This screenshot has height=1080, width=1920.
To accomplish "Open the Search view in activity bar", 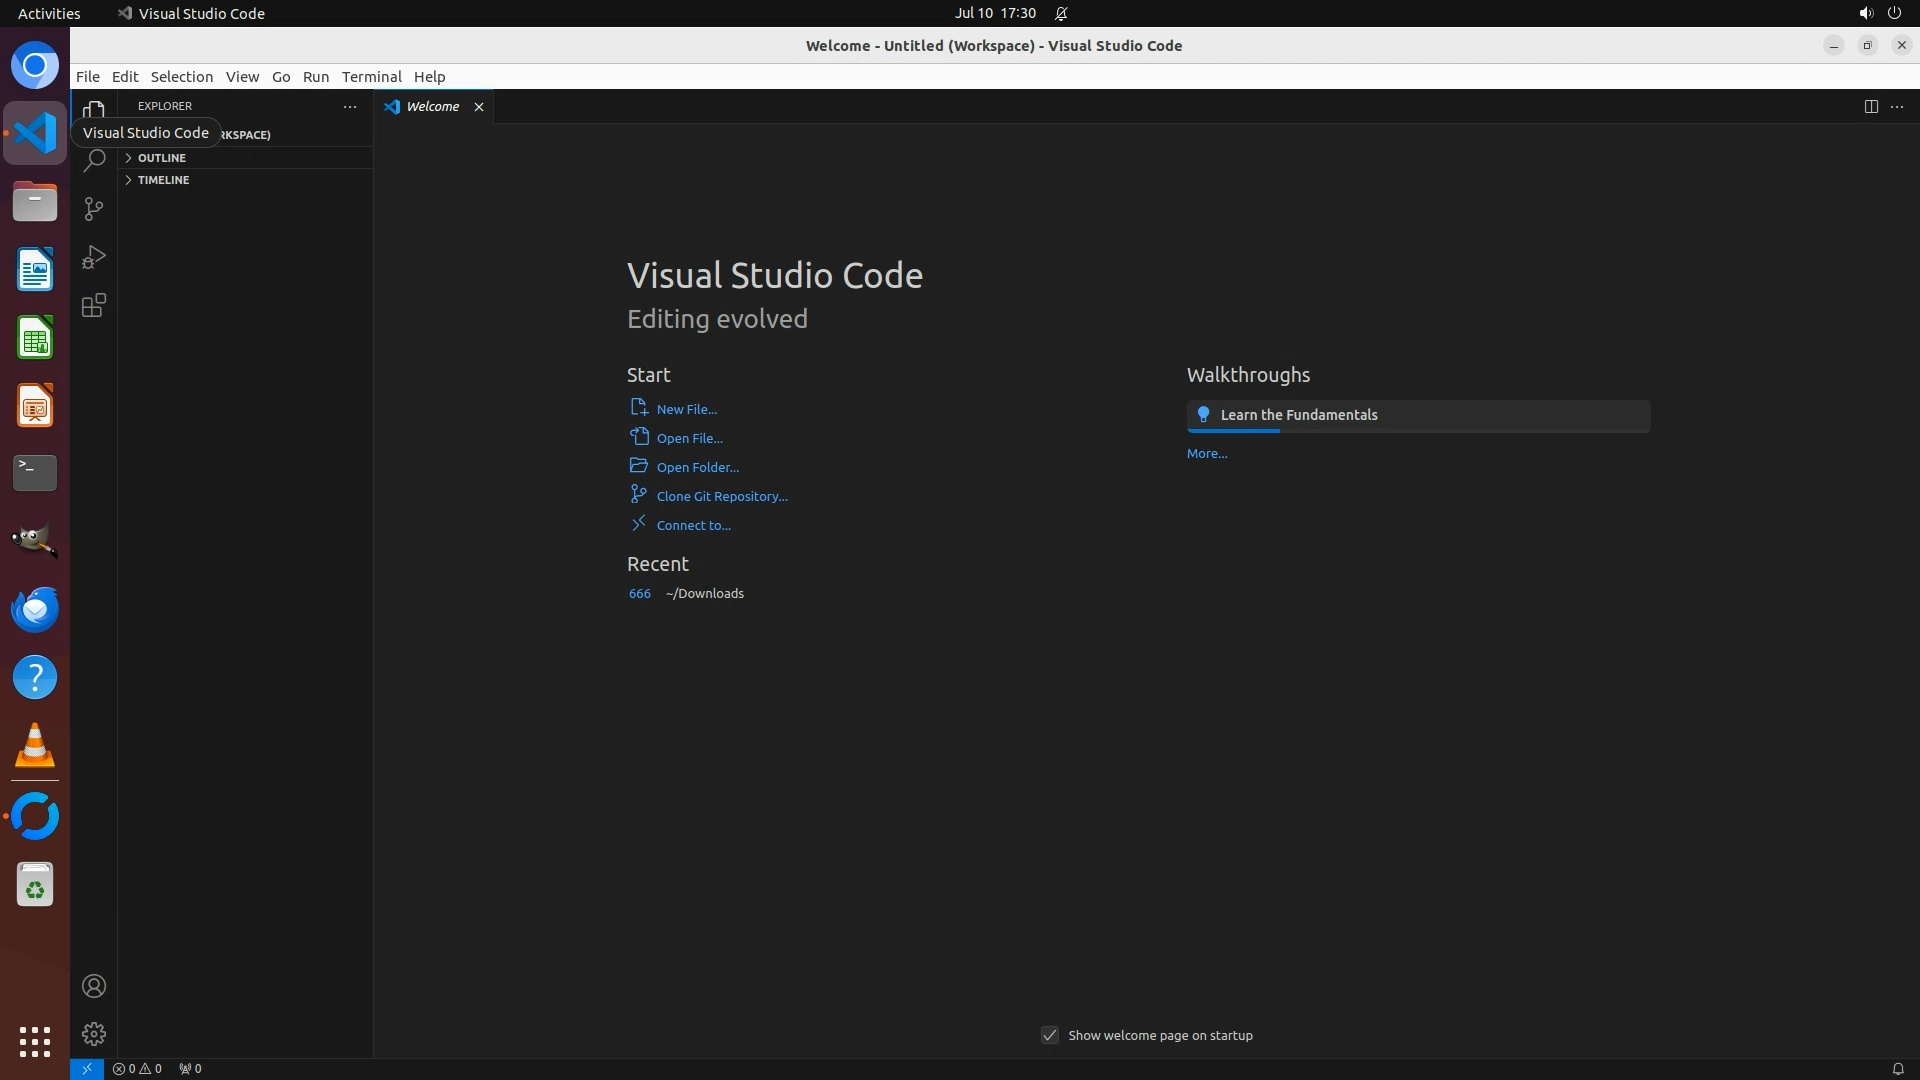I will click(x=94, y=160).
